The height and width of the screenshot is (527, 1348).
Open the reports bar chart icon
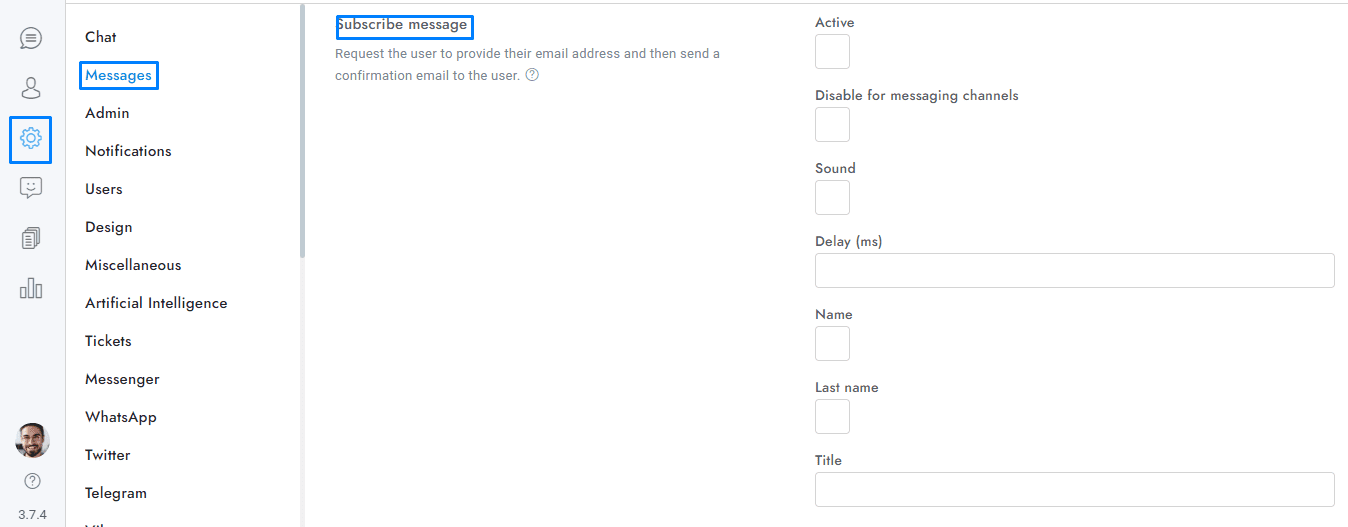[x=31, y=288]
